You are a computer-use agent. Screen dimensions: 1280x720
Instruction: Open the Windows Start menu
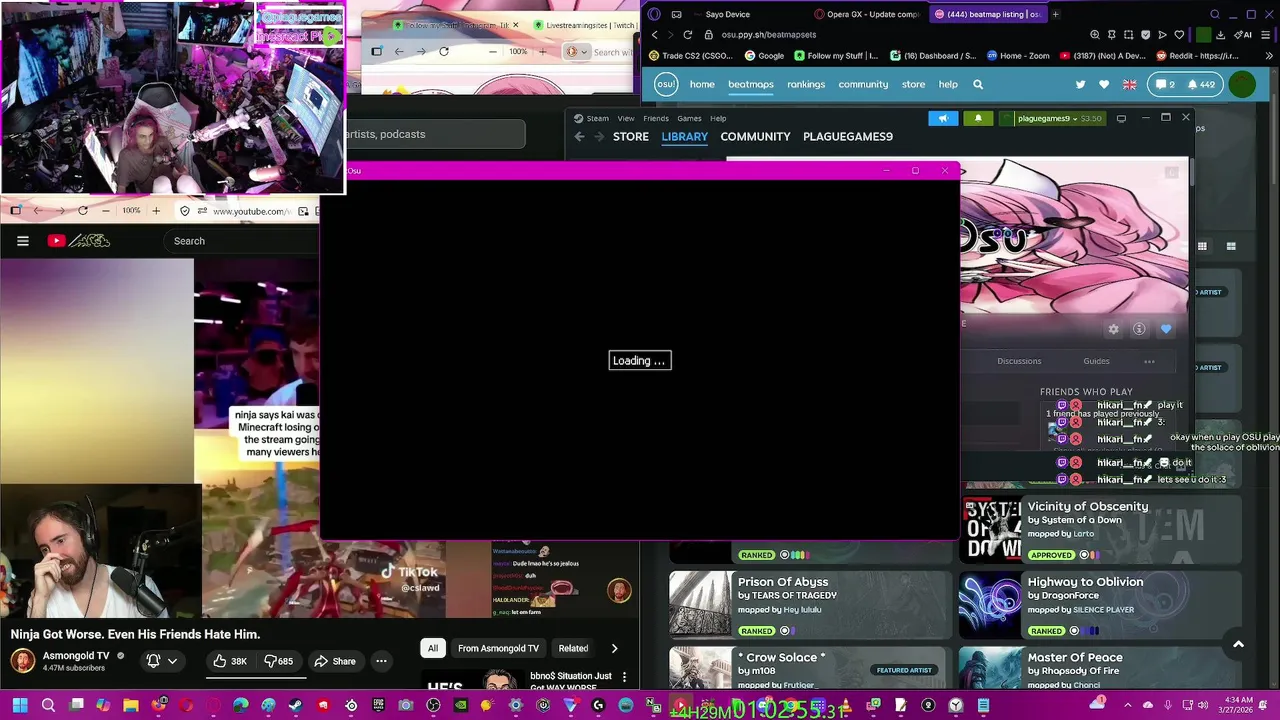pos(20,706)
